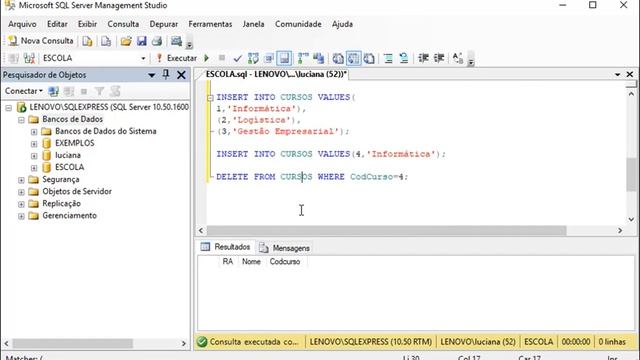Image resolution: width=640 pixels, height=360 pixels.
Task: Expand the Replicação folder
Action: [x=21, y=204]
